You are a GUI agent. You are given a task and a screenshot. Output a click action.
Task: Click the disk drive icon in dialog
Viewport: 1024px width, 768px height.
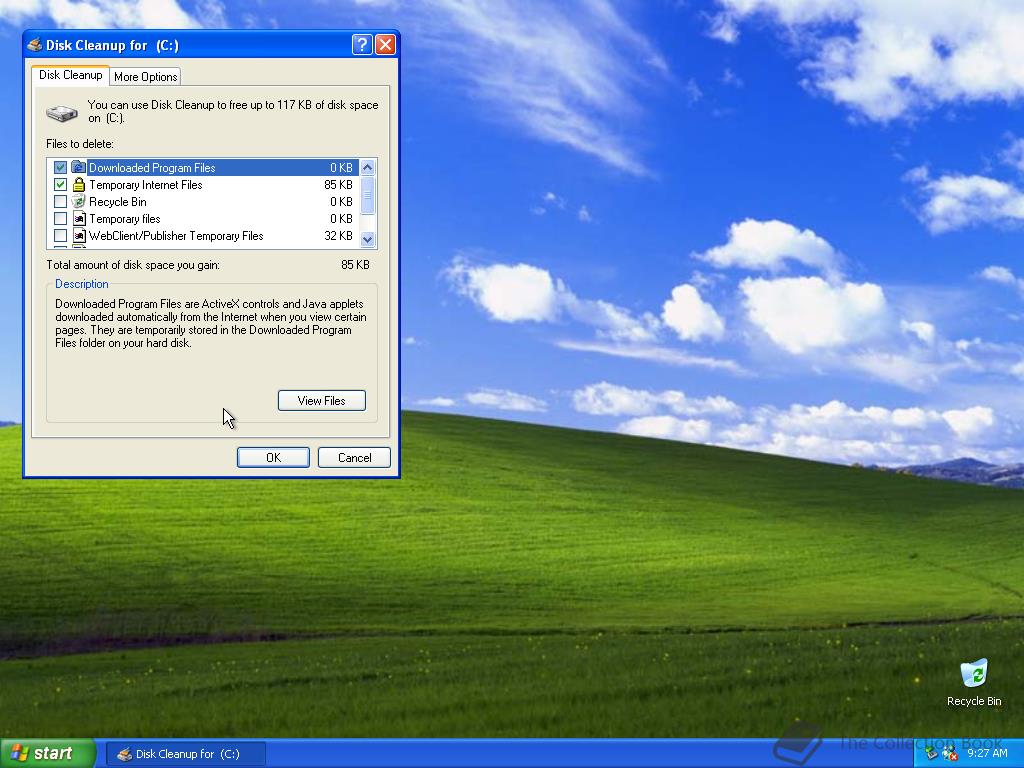tap(61, 114)
